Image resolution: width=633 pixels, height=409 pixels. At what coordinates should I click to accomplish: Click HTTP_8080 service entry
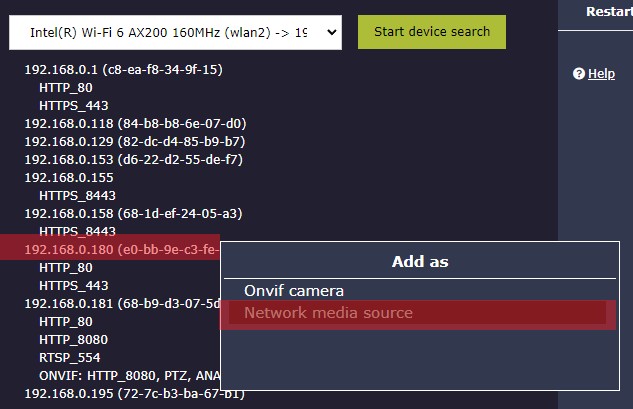74,339
